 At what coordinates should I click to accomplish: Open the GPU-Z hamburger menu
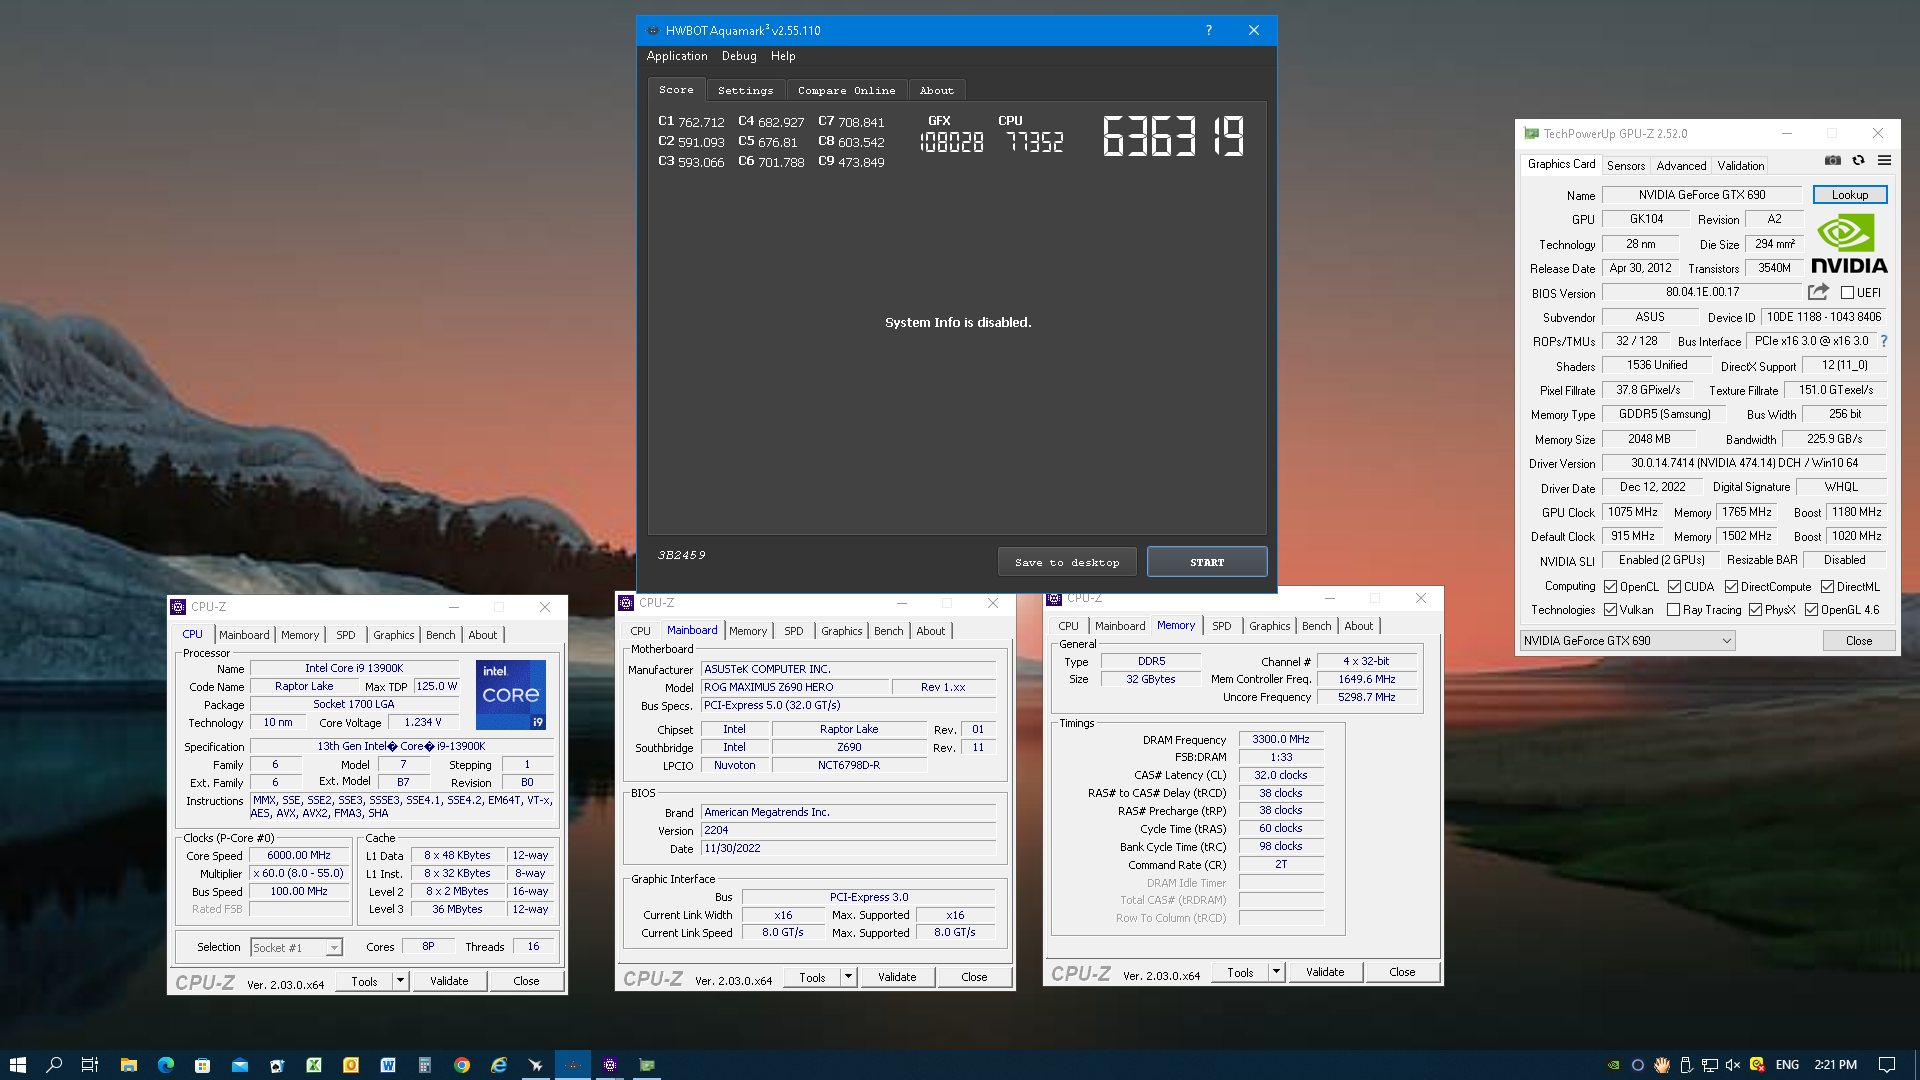point(1884,160)
